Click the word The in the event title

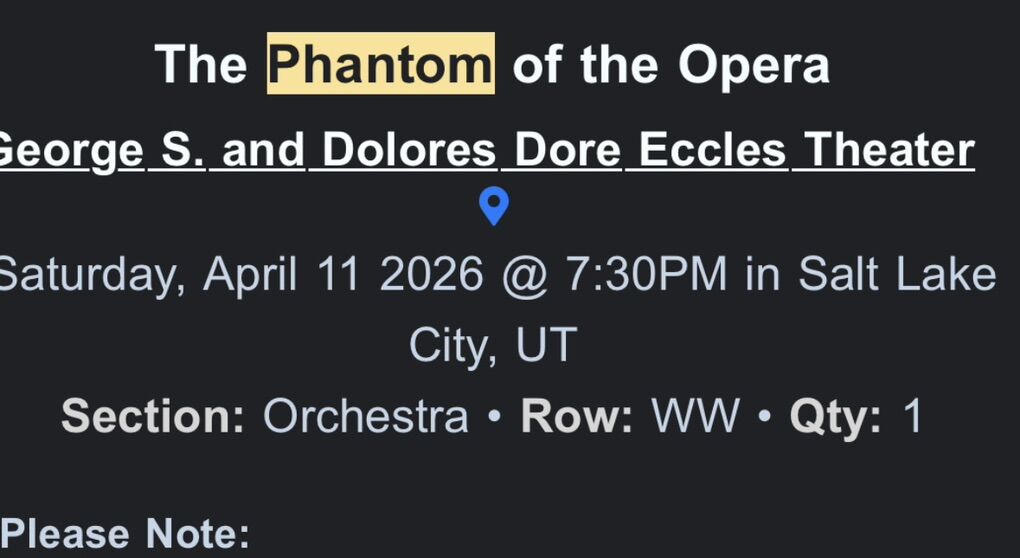coord(201,65)
